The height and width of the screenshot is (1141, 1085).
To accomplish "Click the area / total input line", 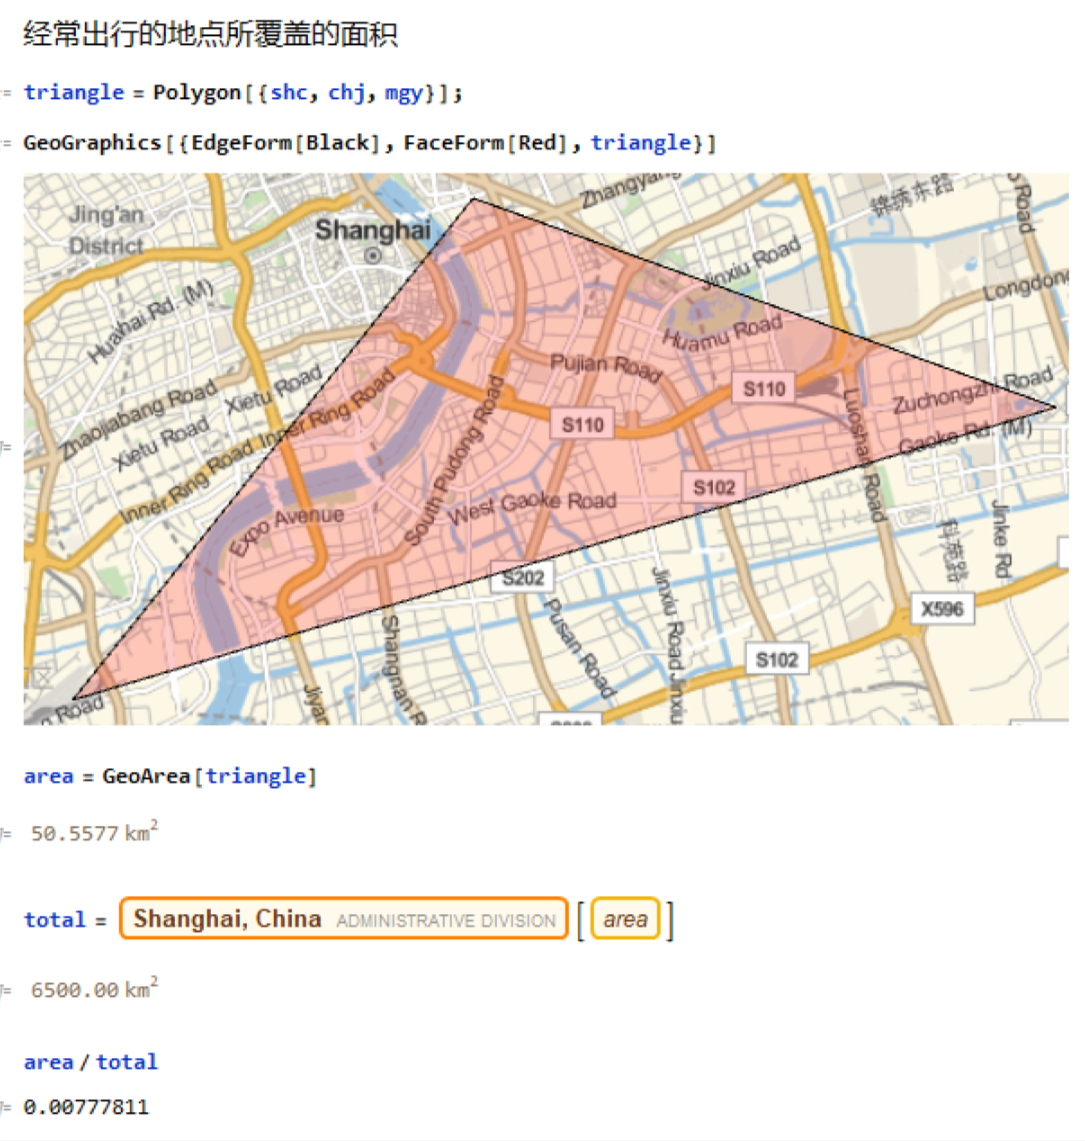I will [91, 1062].
